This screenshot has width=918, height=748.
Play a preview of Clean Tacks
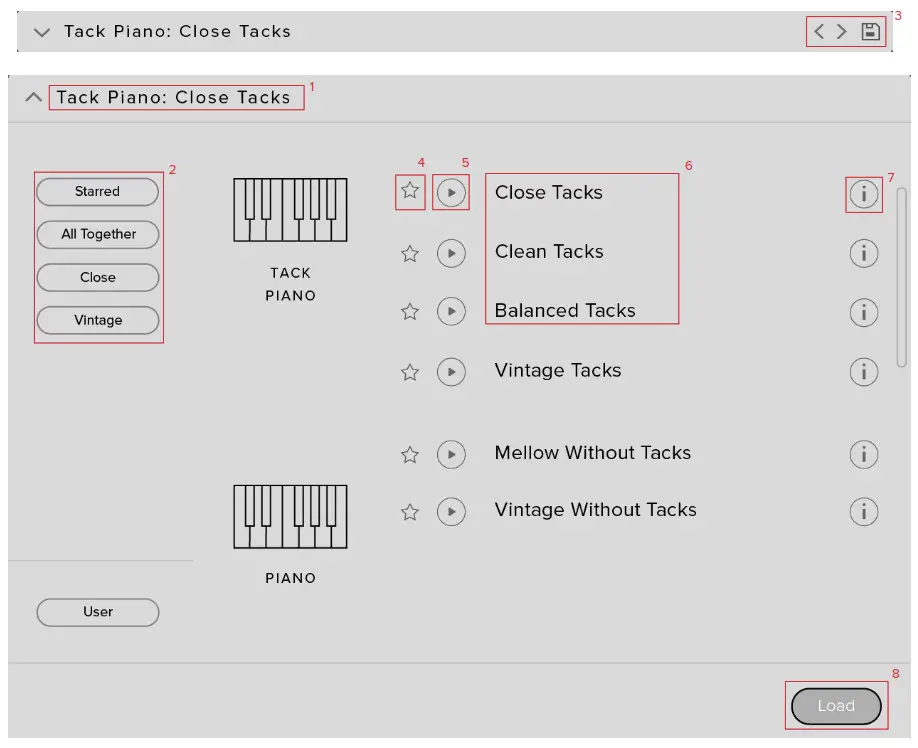[451, 254]
